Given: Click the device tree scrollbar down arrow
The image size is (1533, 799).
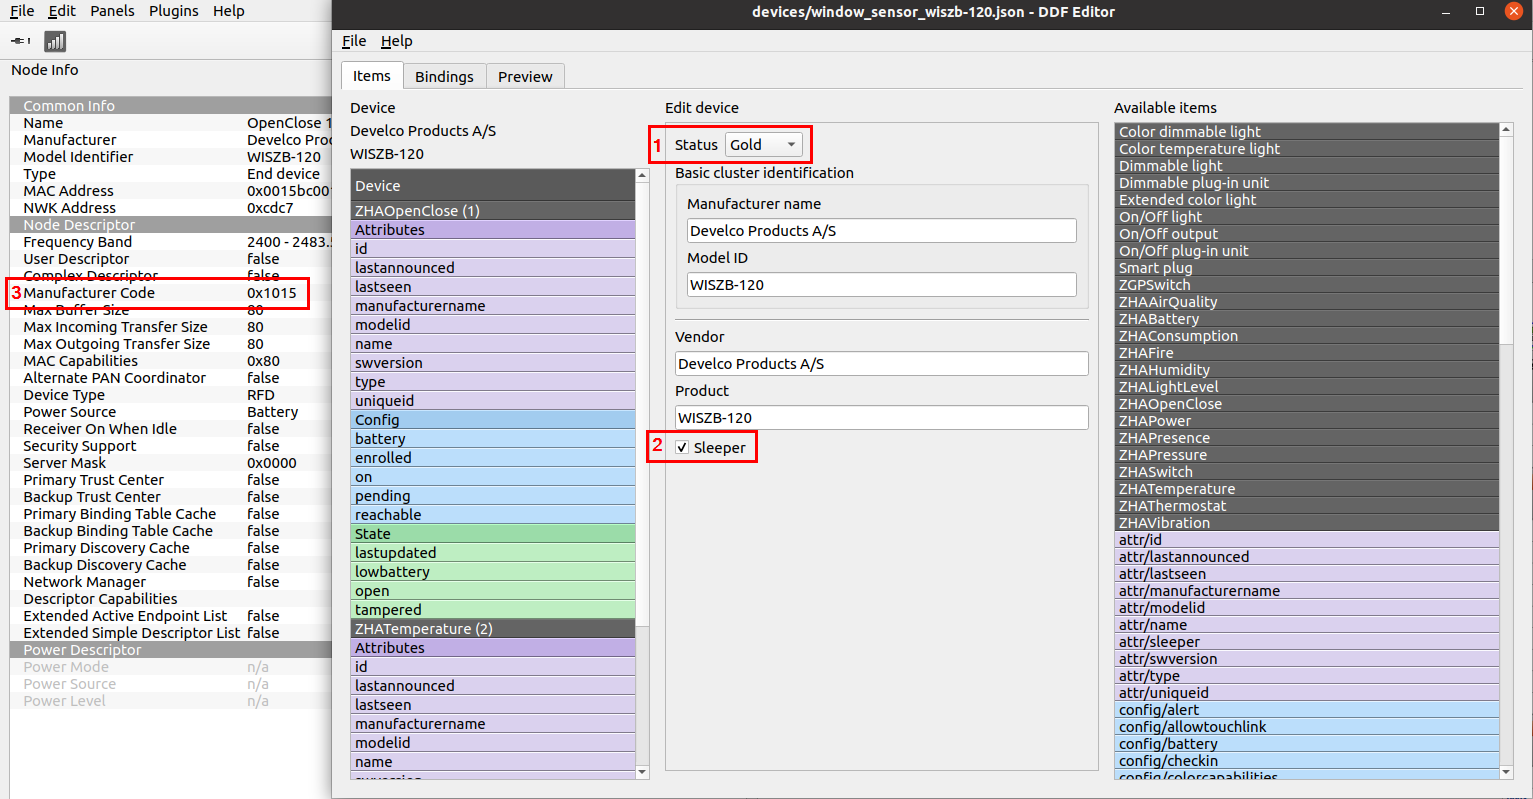Looking at the screenshot, I should pos(642,772).
